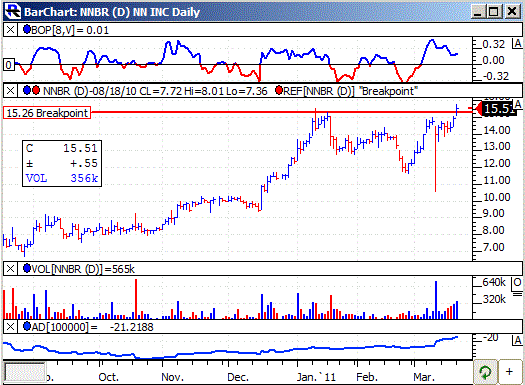The image size is (525, 385).
Task: Click the 7.00 price axis label
Action: 493,247
